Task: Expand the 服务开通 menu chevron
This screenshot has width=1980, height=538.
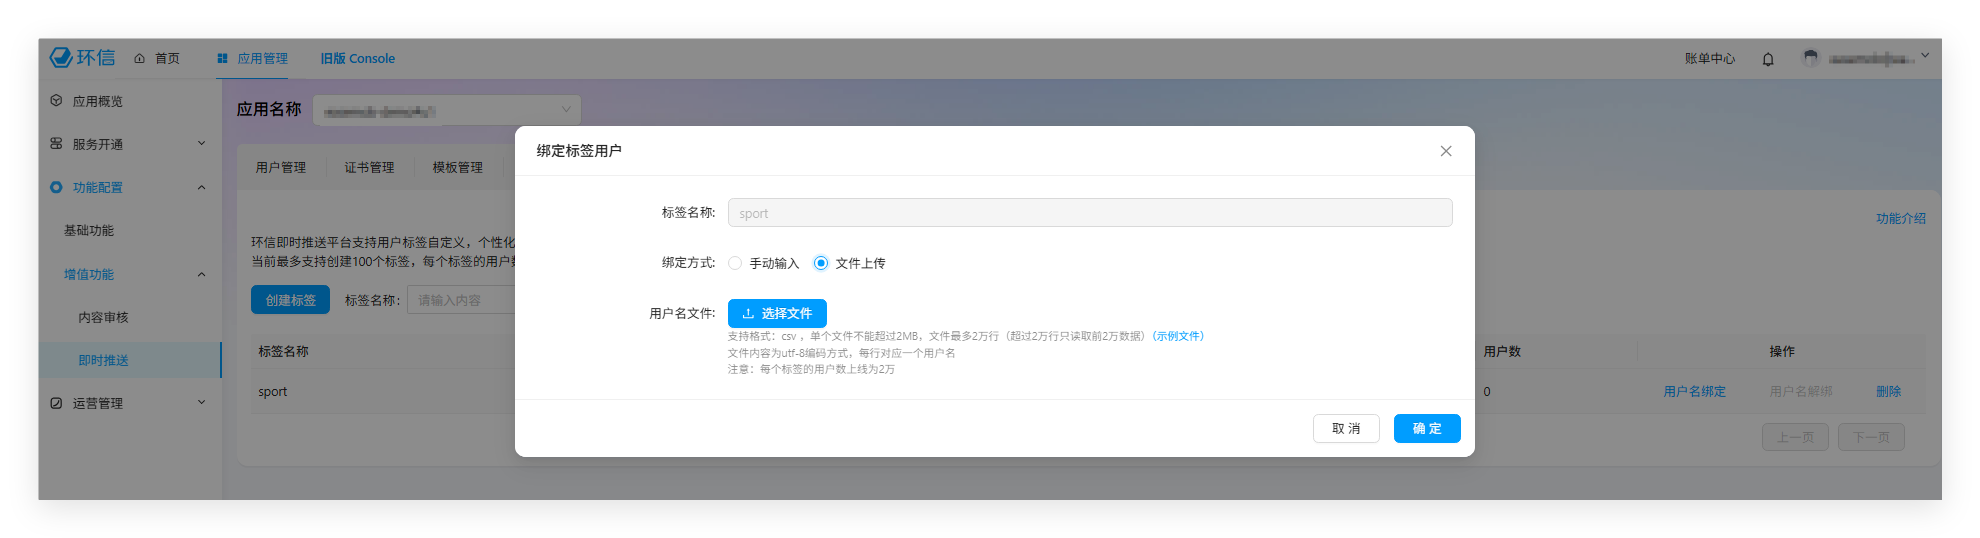Action: click(x=201, y=144)
